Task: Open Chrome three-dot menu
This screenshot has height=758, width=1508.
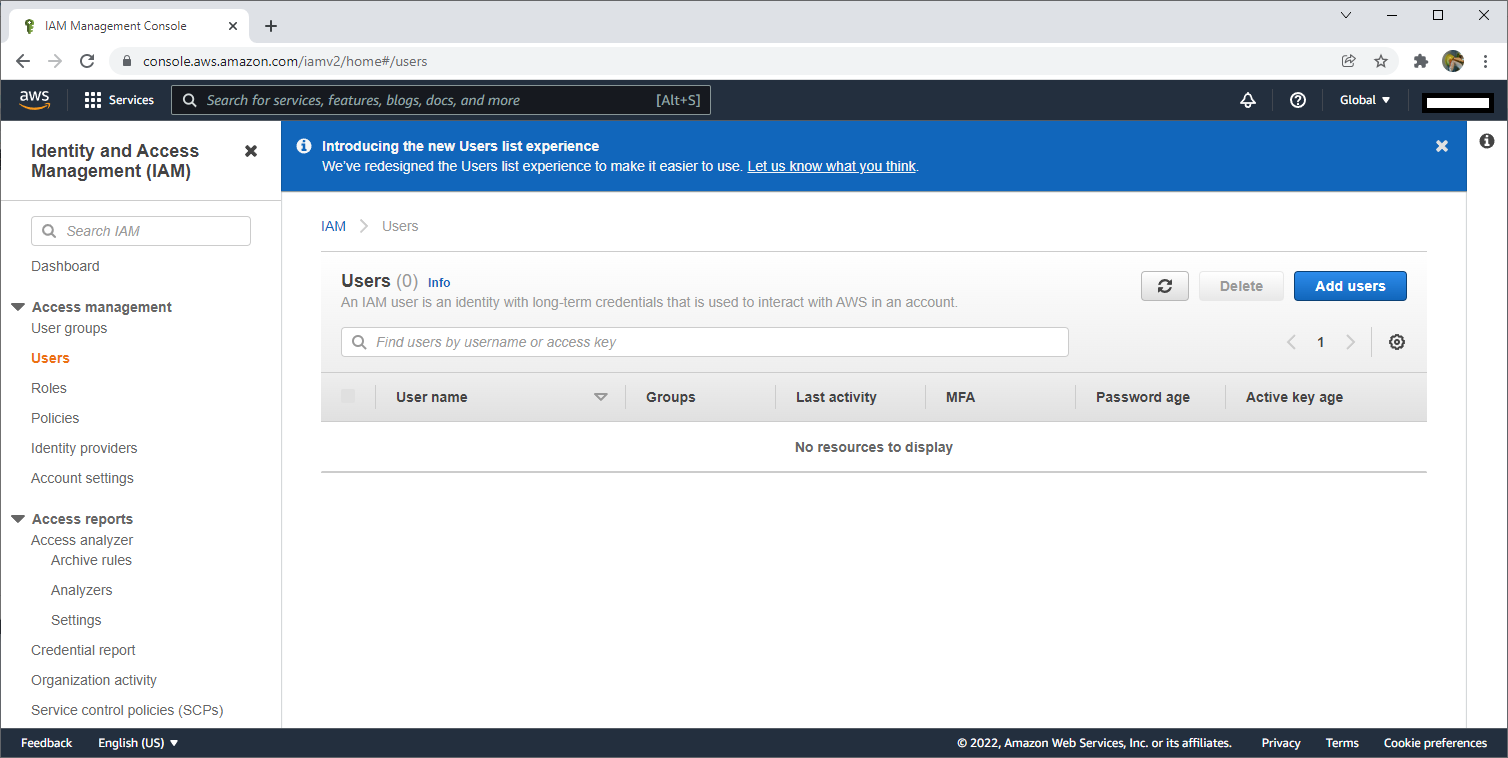Action: 1486,61
